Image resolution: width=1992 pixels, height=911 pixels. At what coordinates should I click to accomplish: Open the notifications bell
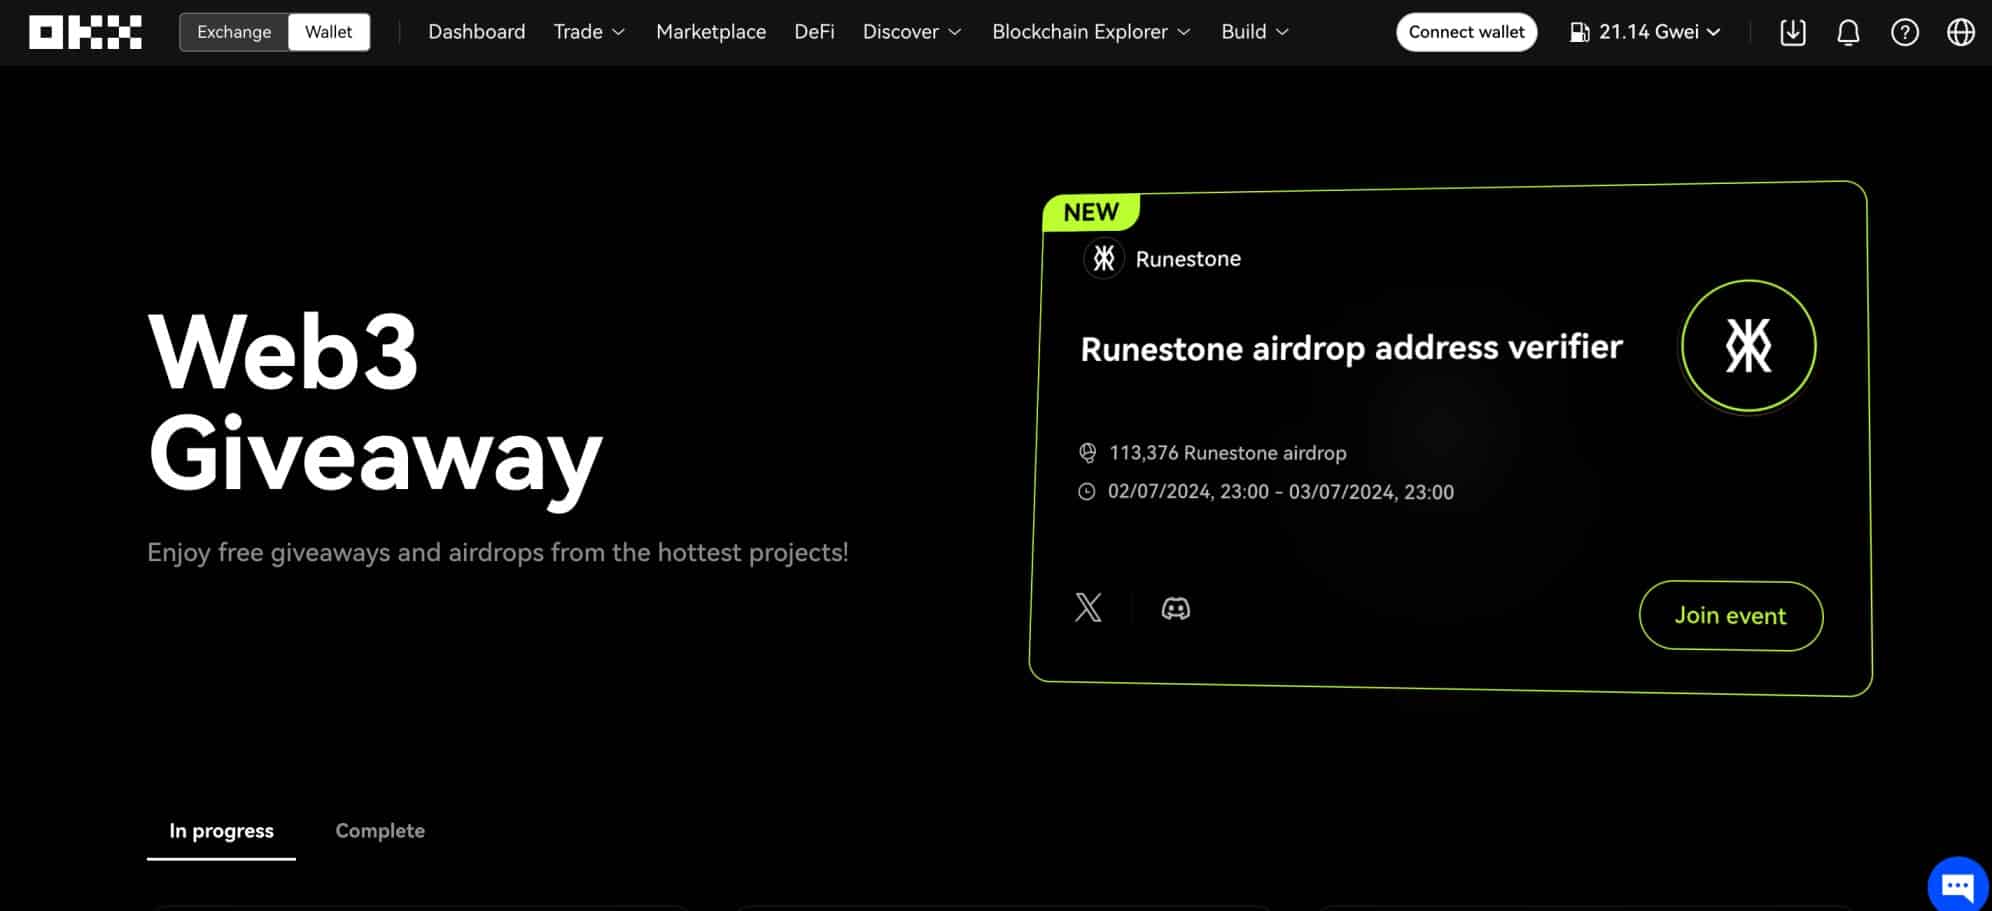point(1848,32)
